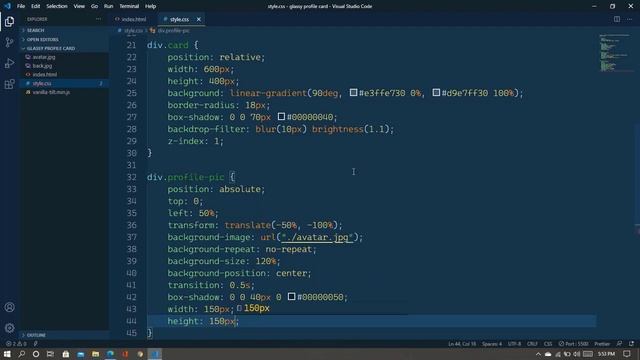640x360 pixels.
Task: Open Explorer more actions (three dots)
Action: coord(98,19)
